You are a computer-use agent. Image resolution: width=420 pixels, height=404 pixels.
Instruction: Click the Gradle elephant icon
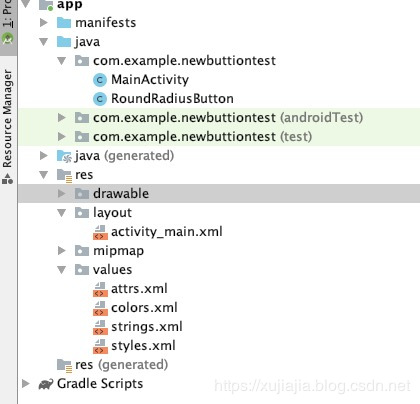click(x=46, y=384)
